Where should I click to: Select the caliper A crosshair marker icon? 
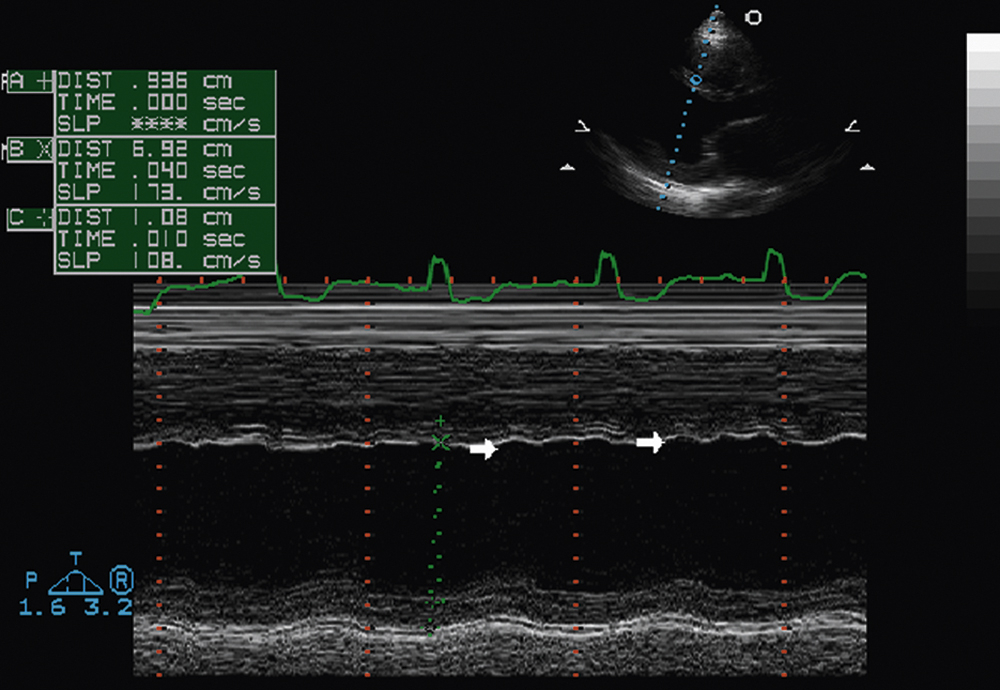tap(42, 80)
